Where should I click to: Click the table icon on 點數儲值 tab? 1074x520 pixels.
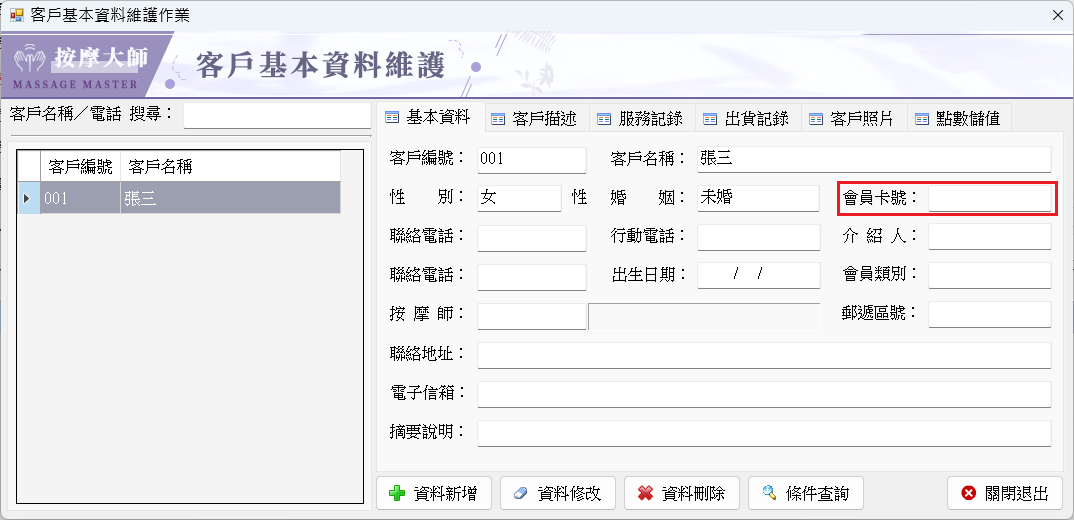point(922,119)
